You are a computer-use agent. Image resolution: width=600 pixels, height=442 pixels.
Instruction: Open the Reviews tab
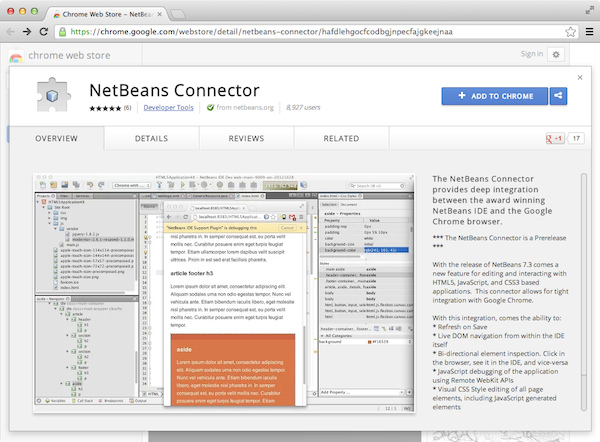click(246, 138)
